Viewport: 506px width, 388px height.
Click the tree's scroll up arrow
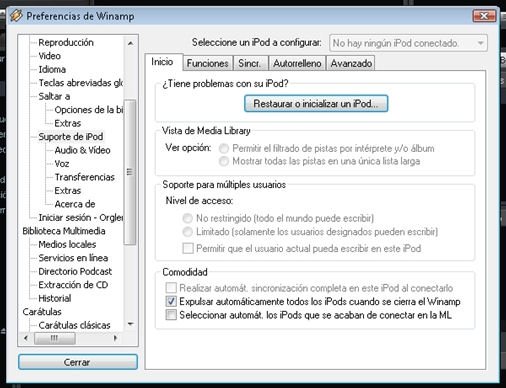pos(130,43)
